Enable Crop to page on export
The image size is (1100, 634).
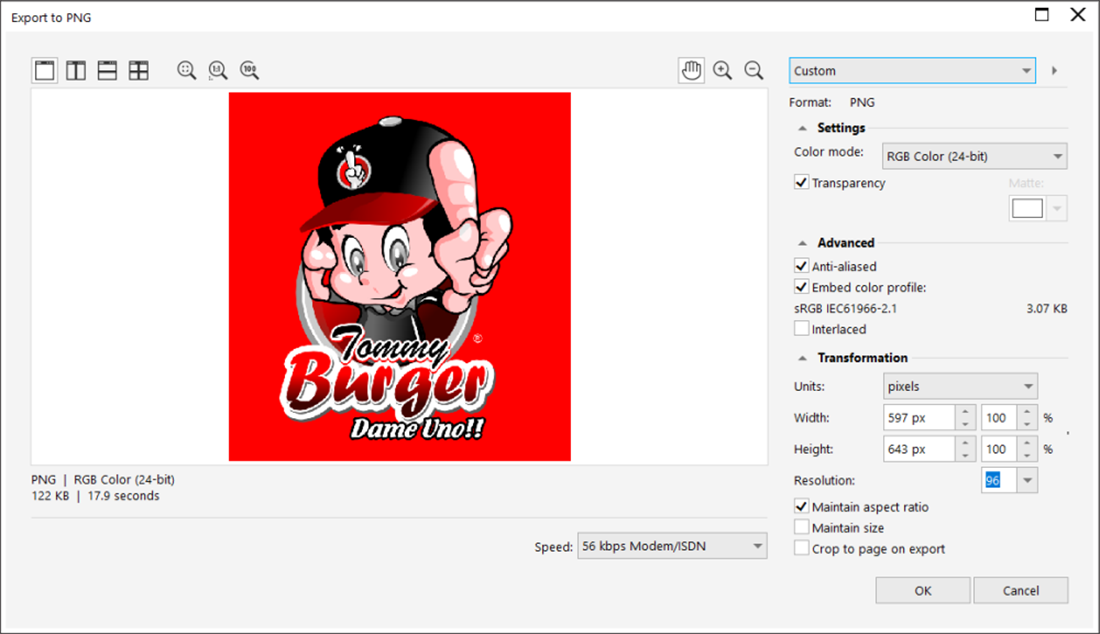pos(802,548)
